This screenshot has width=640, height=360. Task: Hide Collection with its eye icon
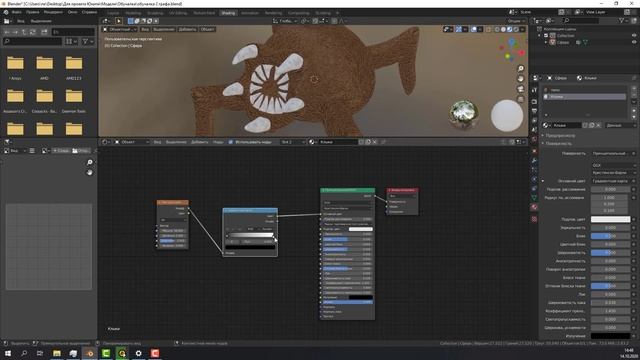tap(634, 36)
